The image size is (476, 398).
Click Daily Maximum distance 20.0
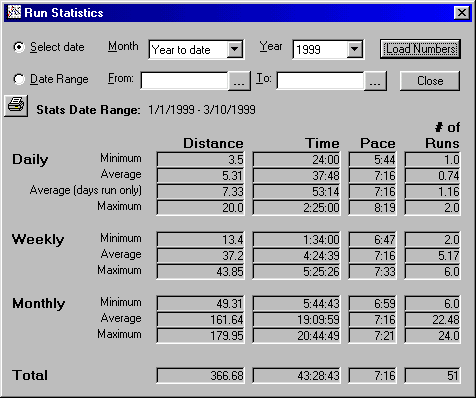click(200, 207)
